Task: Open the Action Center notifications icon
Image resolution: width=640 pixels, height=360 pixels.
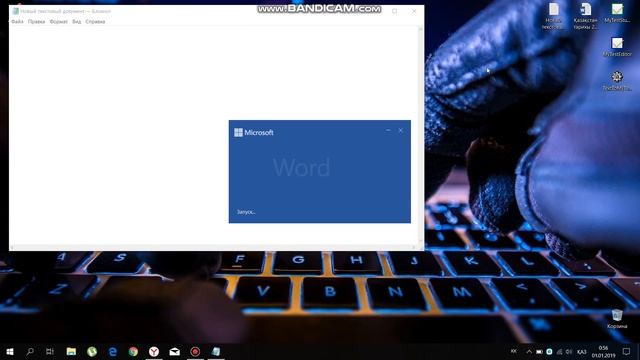Action: [x=627, y=351]
